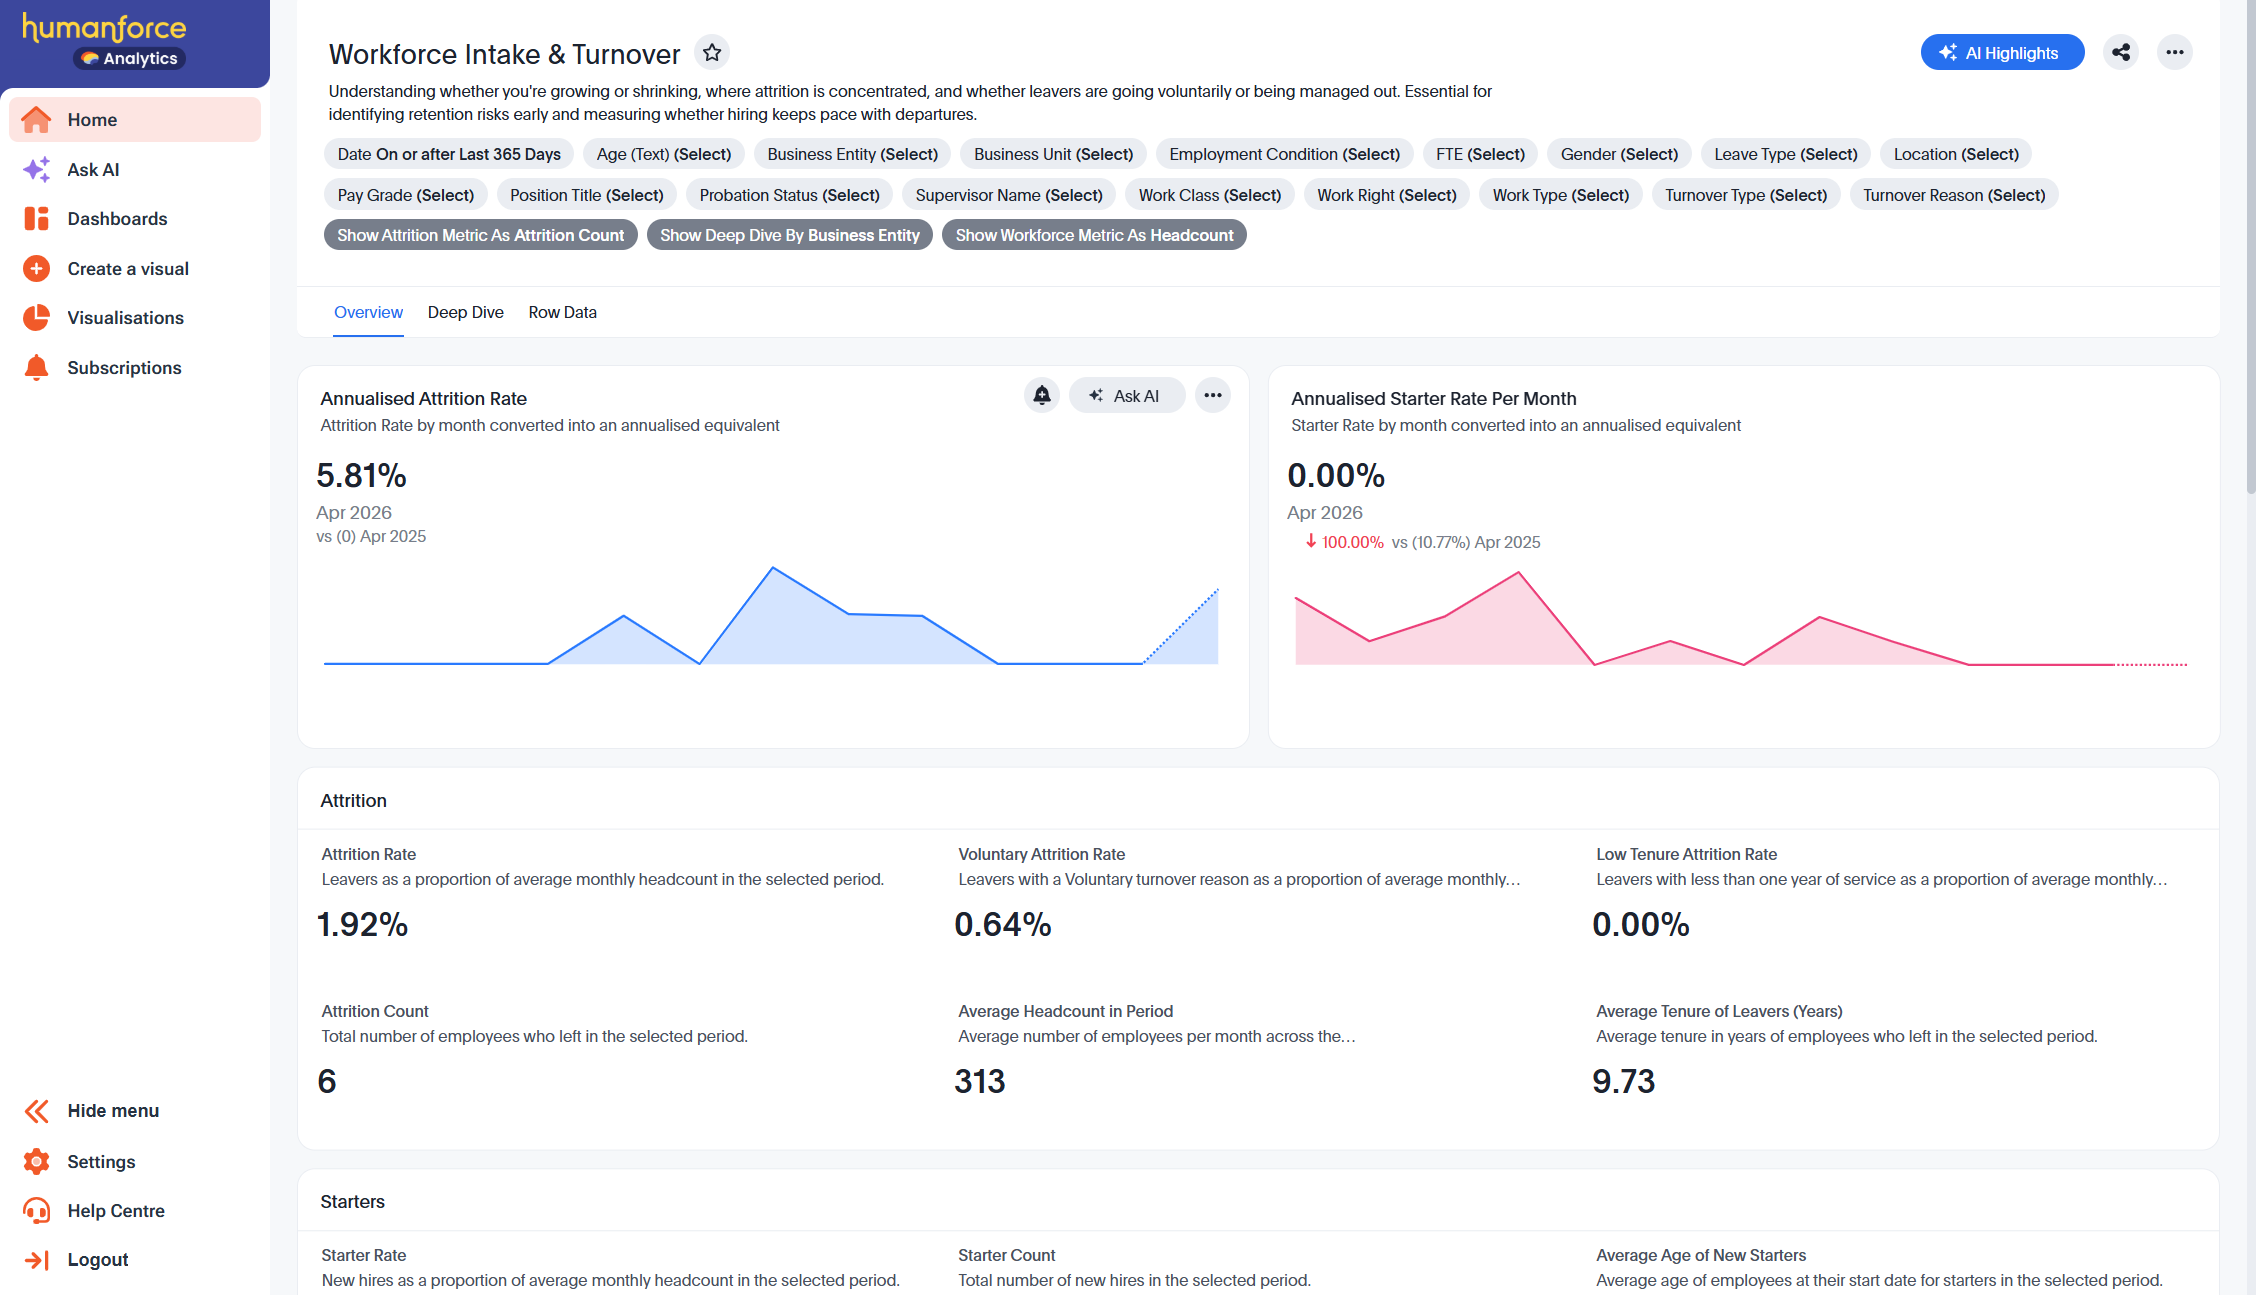Open Date On or after filter

point(448,154)
